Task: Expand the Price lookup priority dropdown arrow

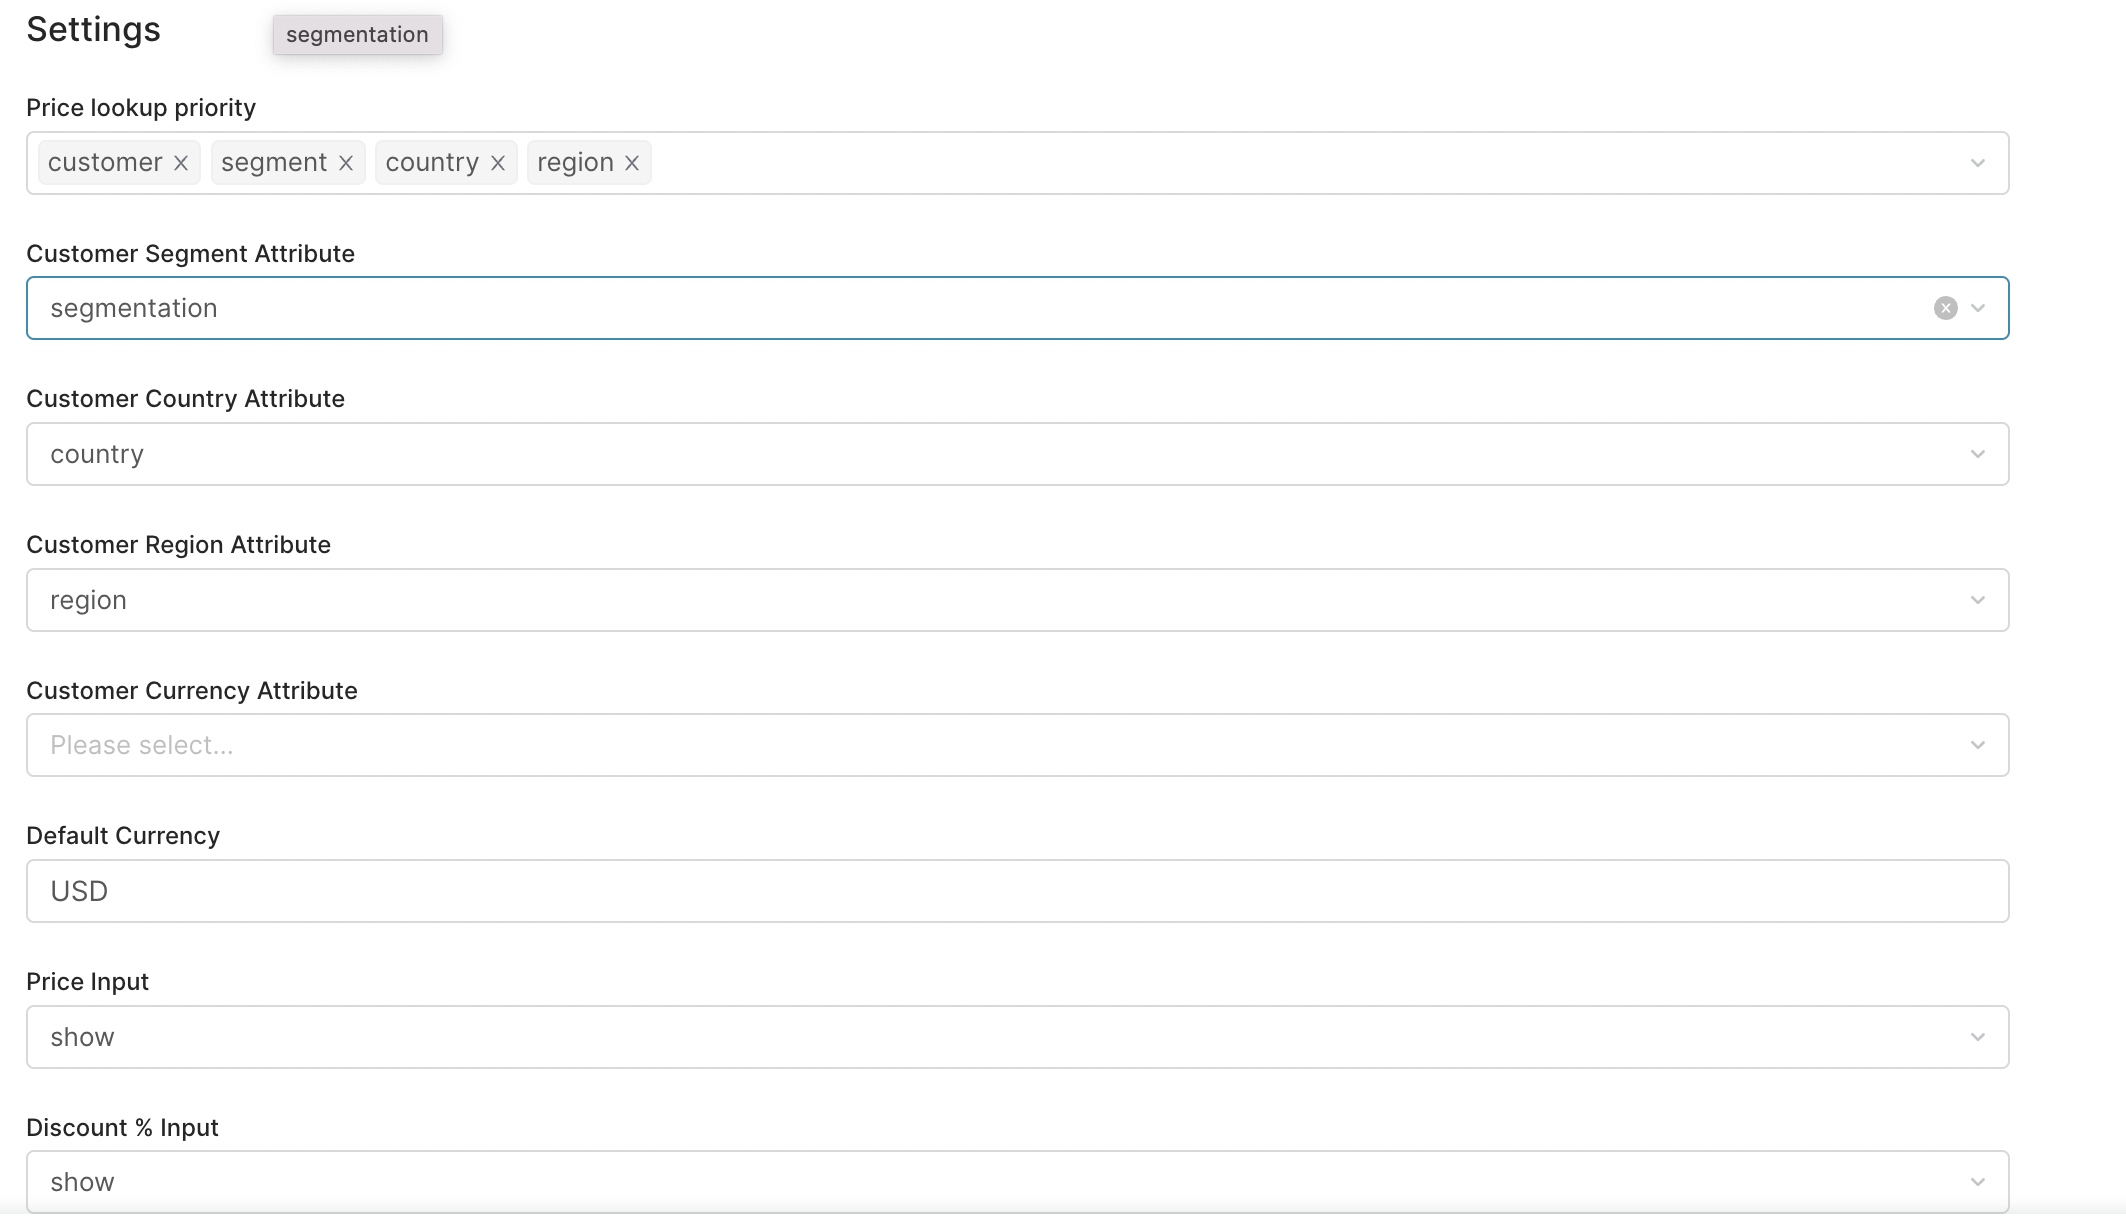Action: click(1977, 163)
